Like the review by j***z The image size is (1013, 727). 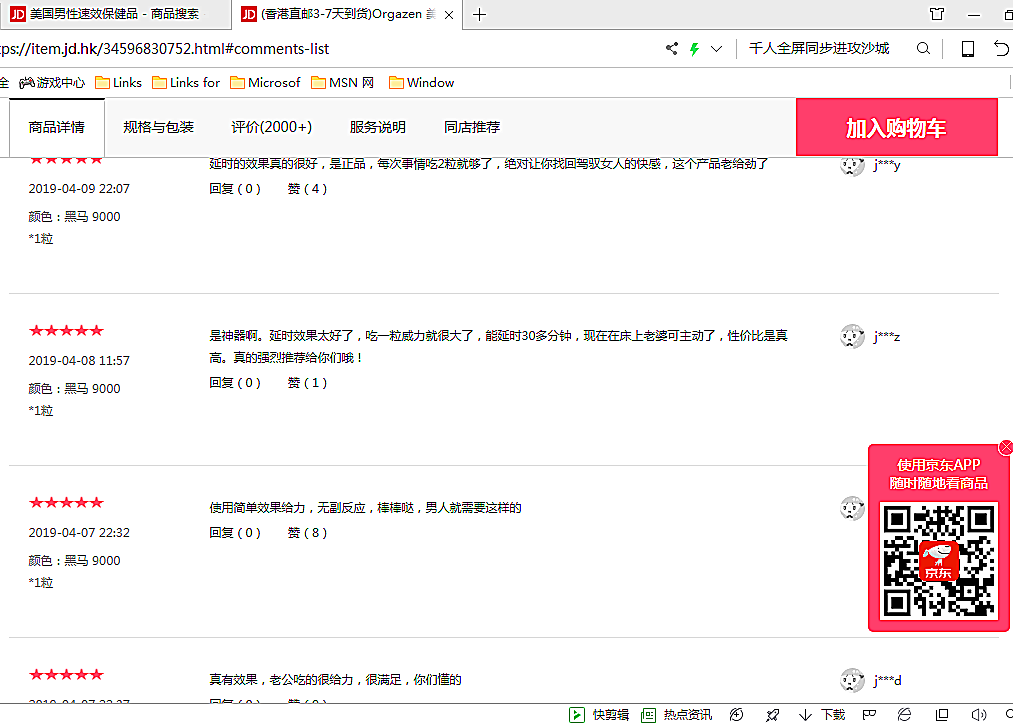click(307, 382)
